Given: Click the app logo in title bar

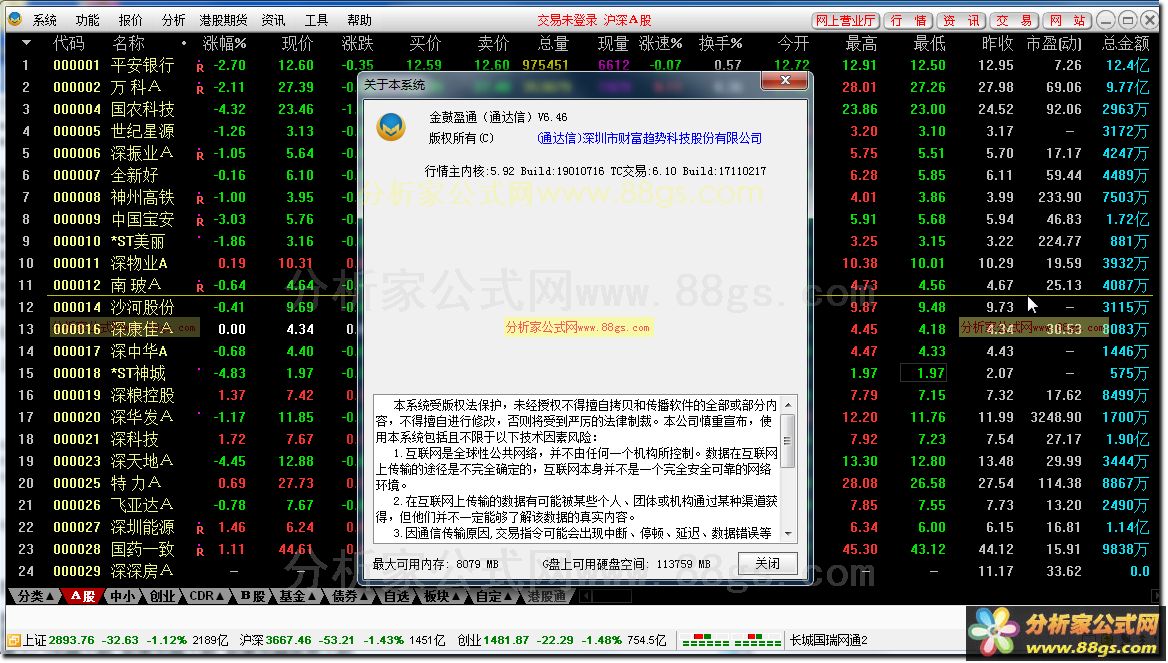Looking at the screenshot, I should pos(14,19).
